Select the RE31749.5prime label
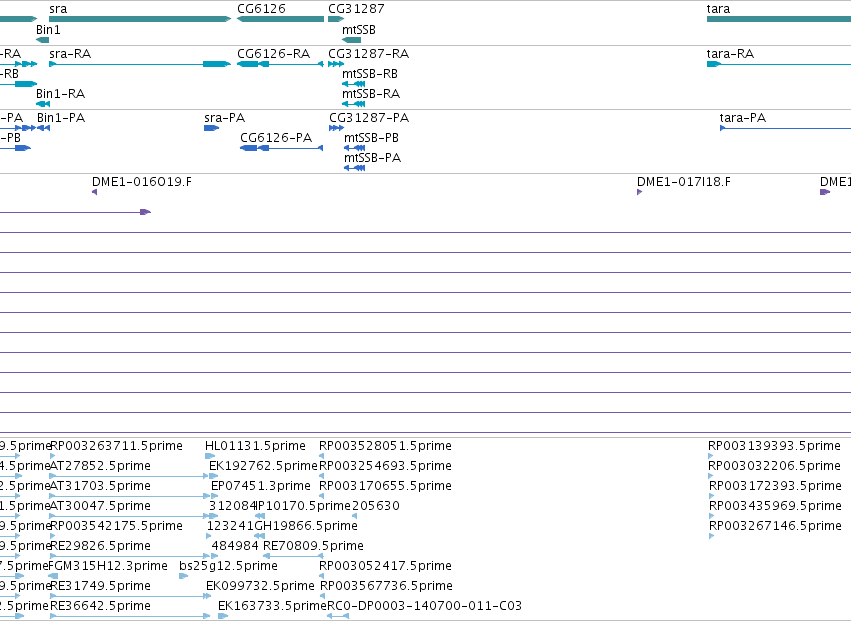The image size is (851, 621). tap(100, 586)
